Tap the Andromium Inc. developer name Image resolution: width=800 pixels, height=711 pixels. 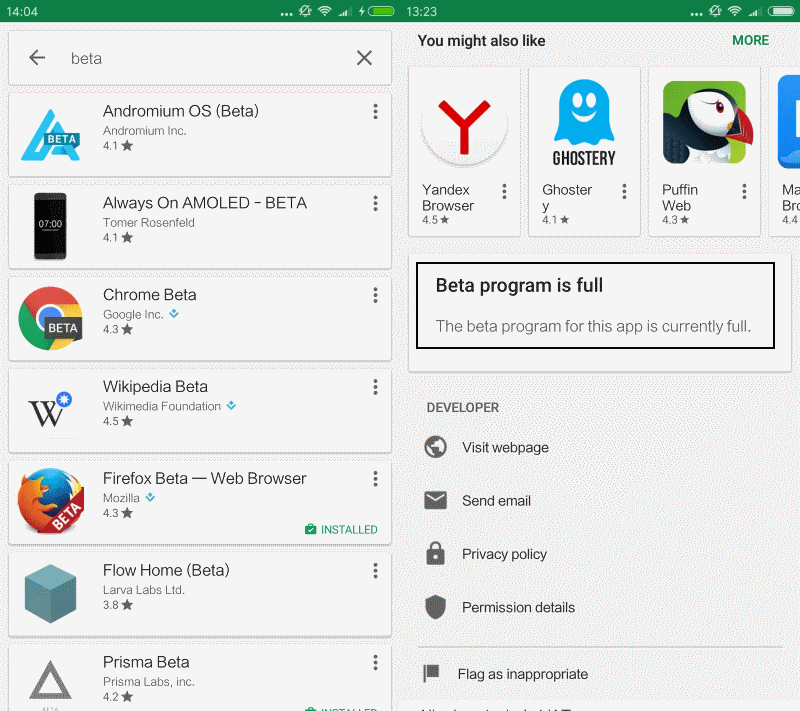pos(144,131)
